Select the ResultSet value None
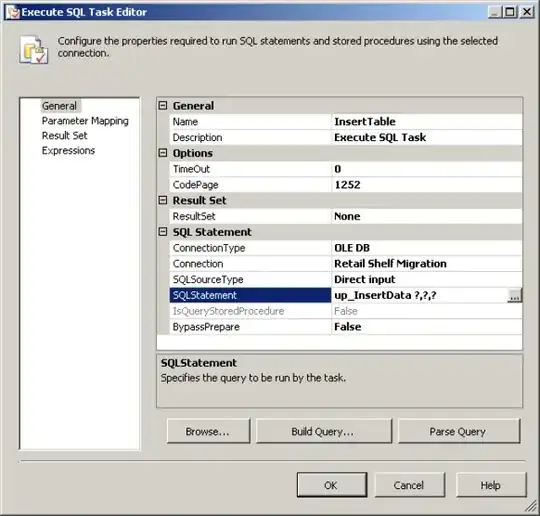Screen dimensions: 540x516 click(426, 216)
